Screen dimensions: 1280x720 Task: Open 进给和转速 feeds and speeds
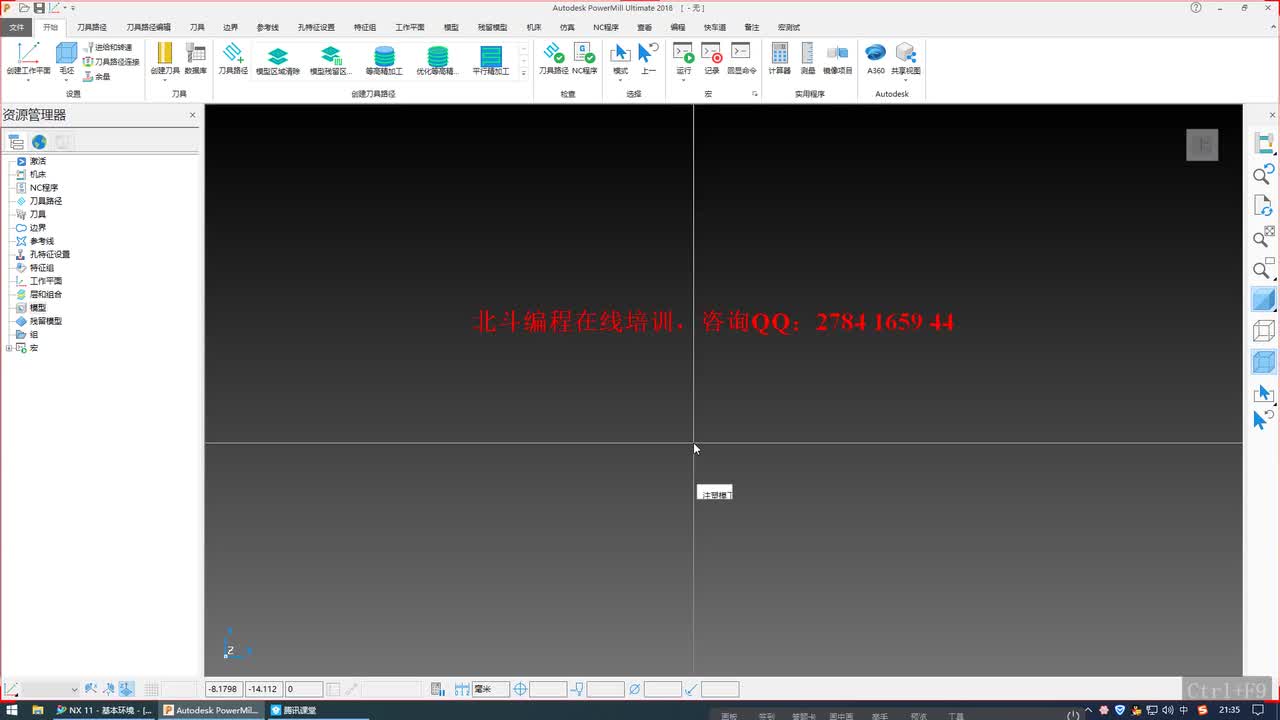pyautogui.click(x=108, y=47)
